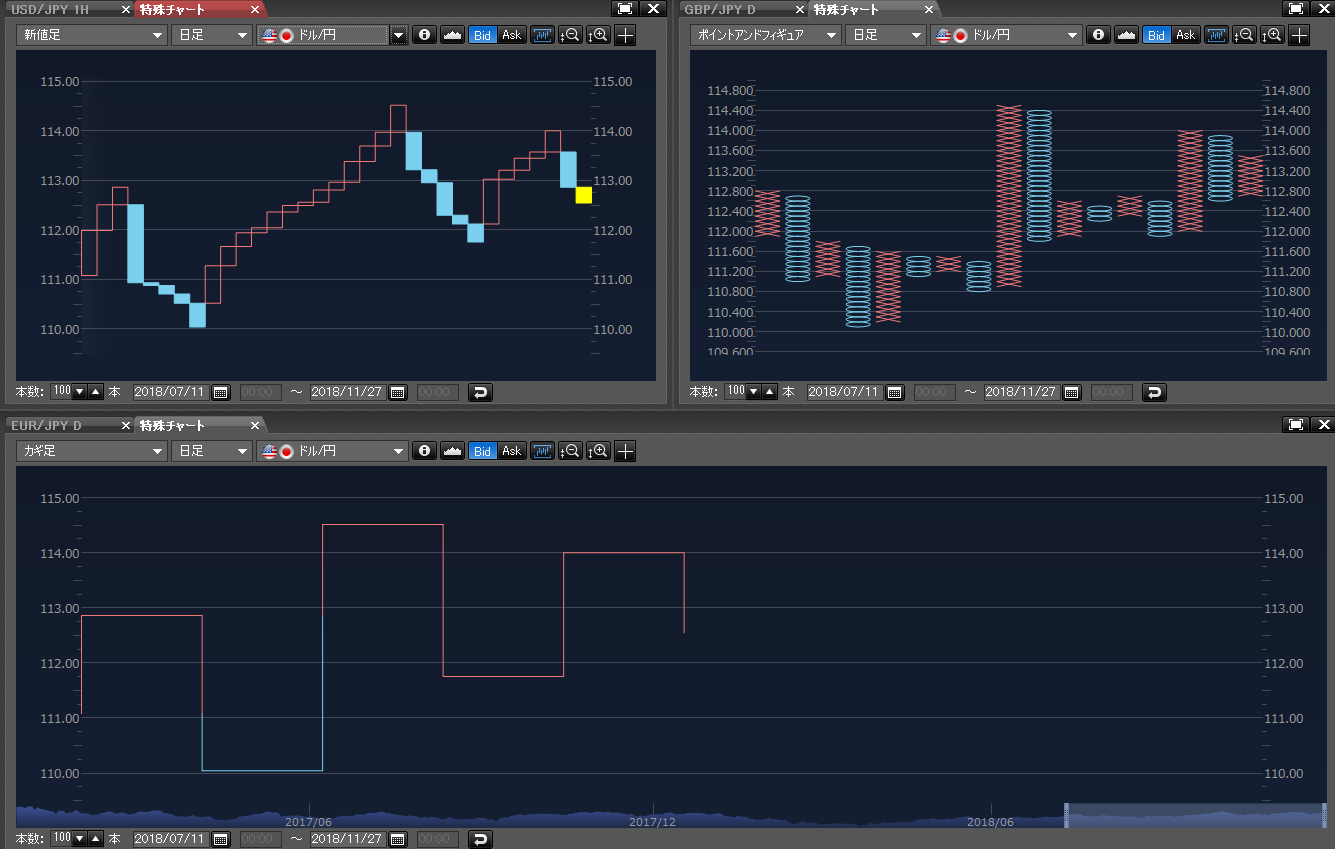Viewport: 1335px width, 849px height.
Task: Click bar count field 100 in カギ足 panel
Action: click(x=63, y=839)
